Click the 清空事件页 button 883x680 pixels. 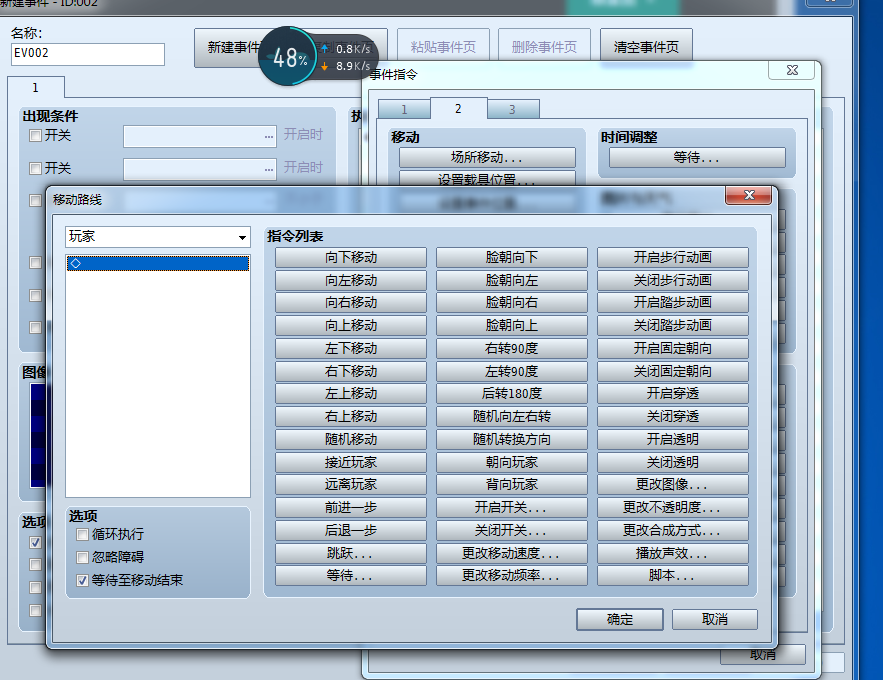coord(646,47)
